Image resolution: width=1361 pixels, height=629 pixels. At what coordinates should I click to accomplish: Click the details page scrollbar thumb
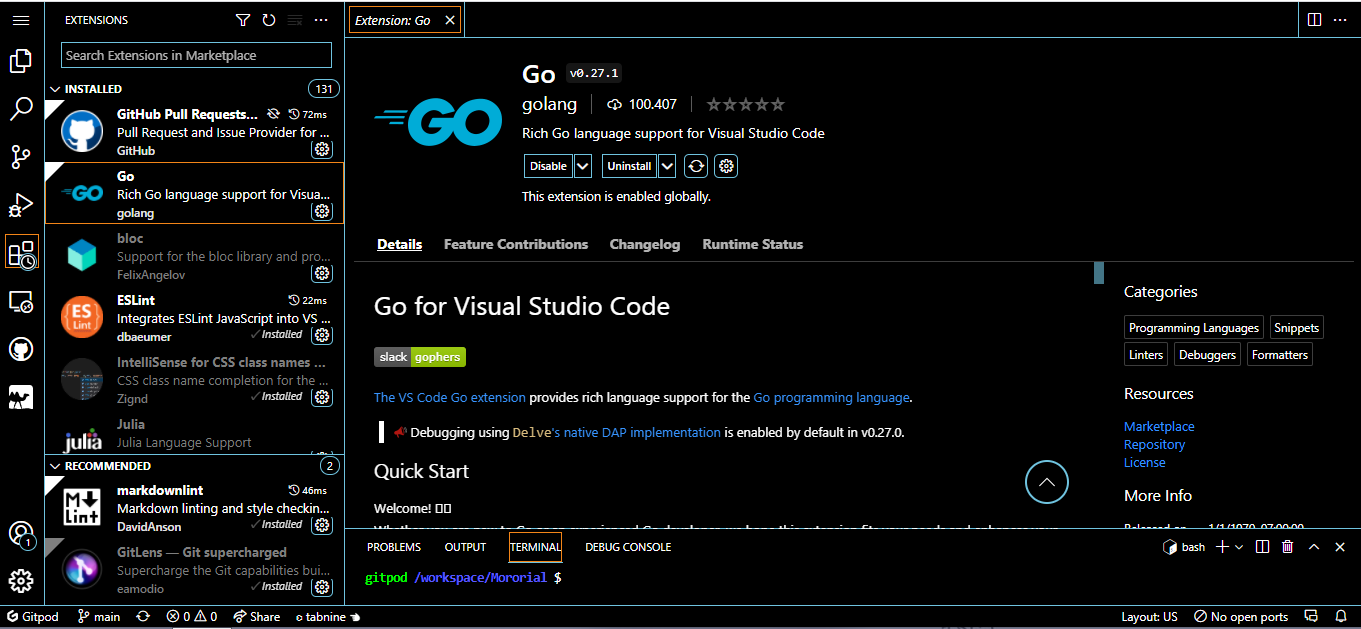tap(1099, 273)
